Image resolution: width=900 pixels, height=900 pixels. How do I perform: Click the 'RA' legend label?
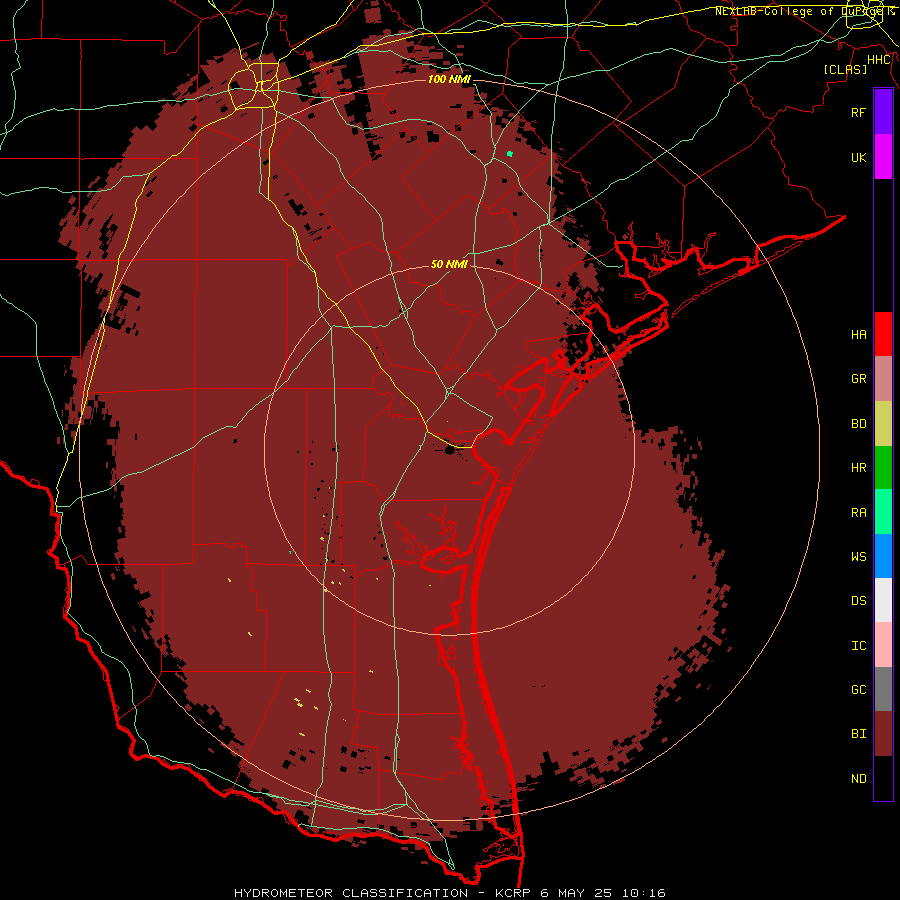[x=858, y=513]
